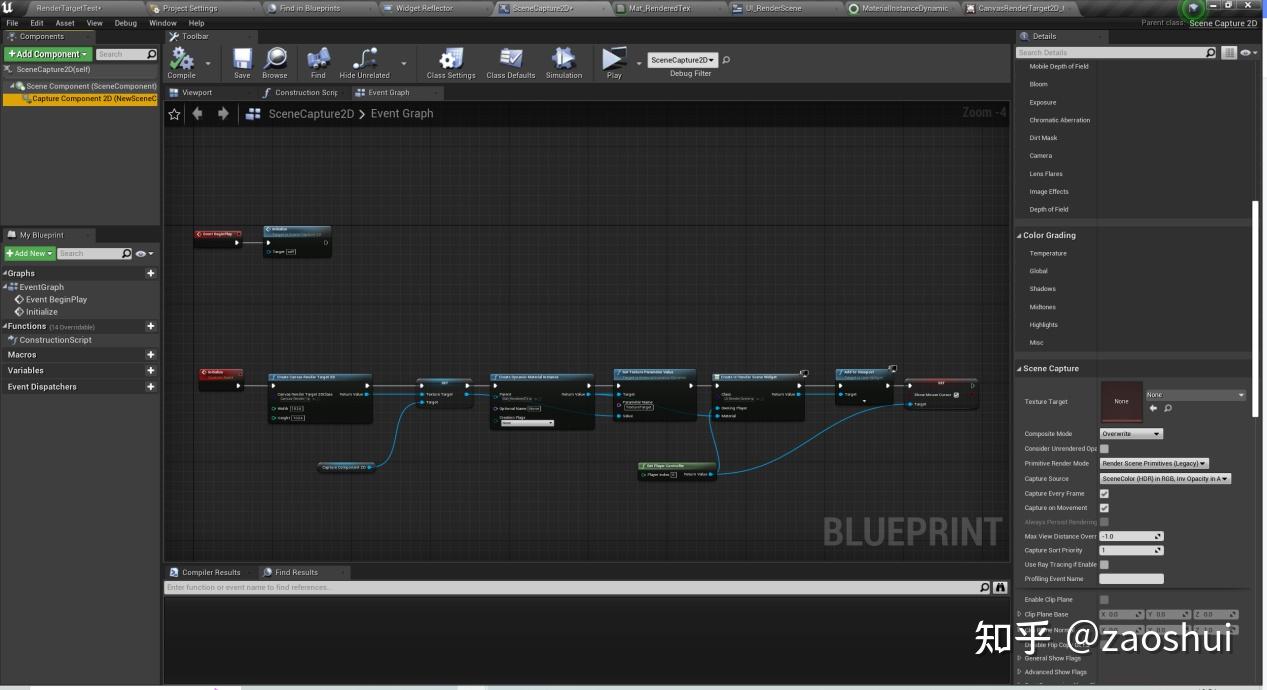Disable Capture on Movement
The width and height of the screenshot is (1267, 690).
1104,508
